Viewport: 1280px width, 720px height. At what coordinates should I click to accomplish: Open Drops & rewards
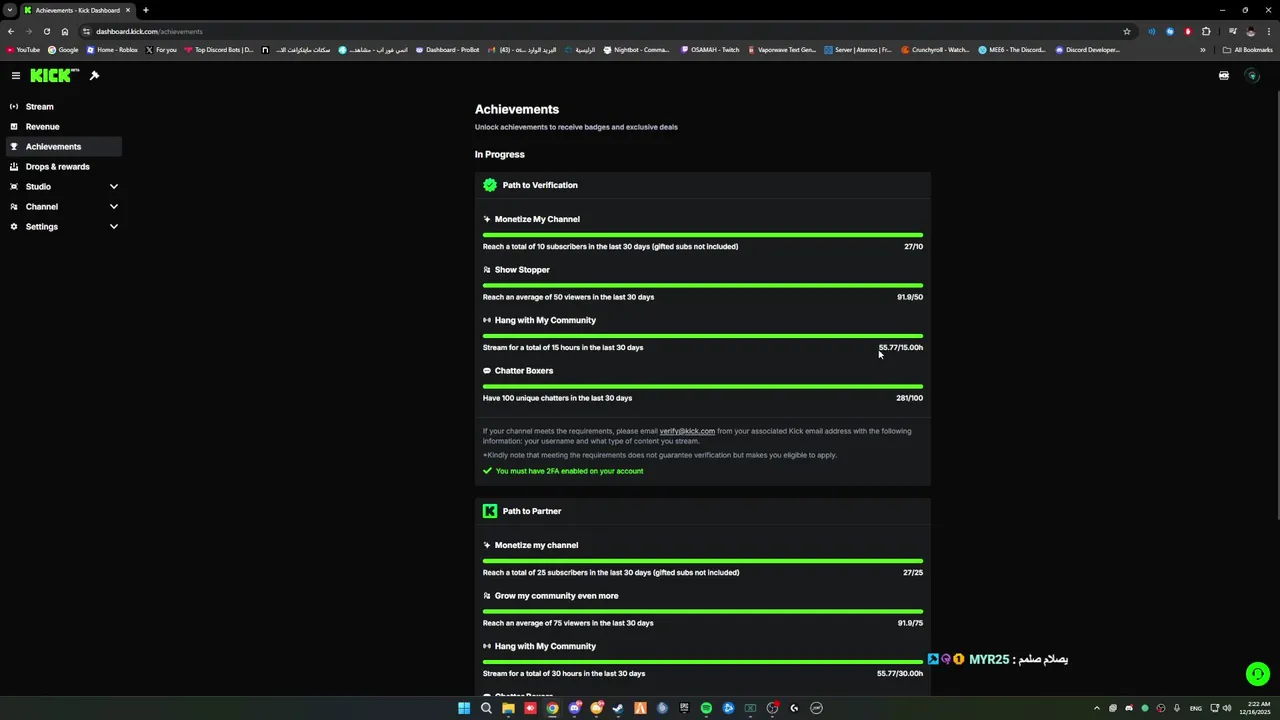[64, 167]
